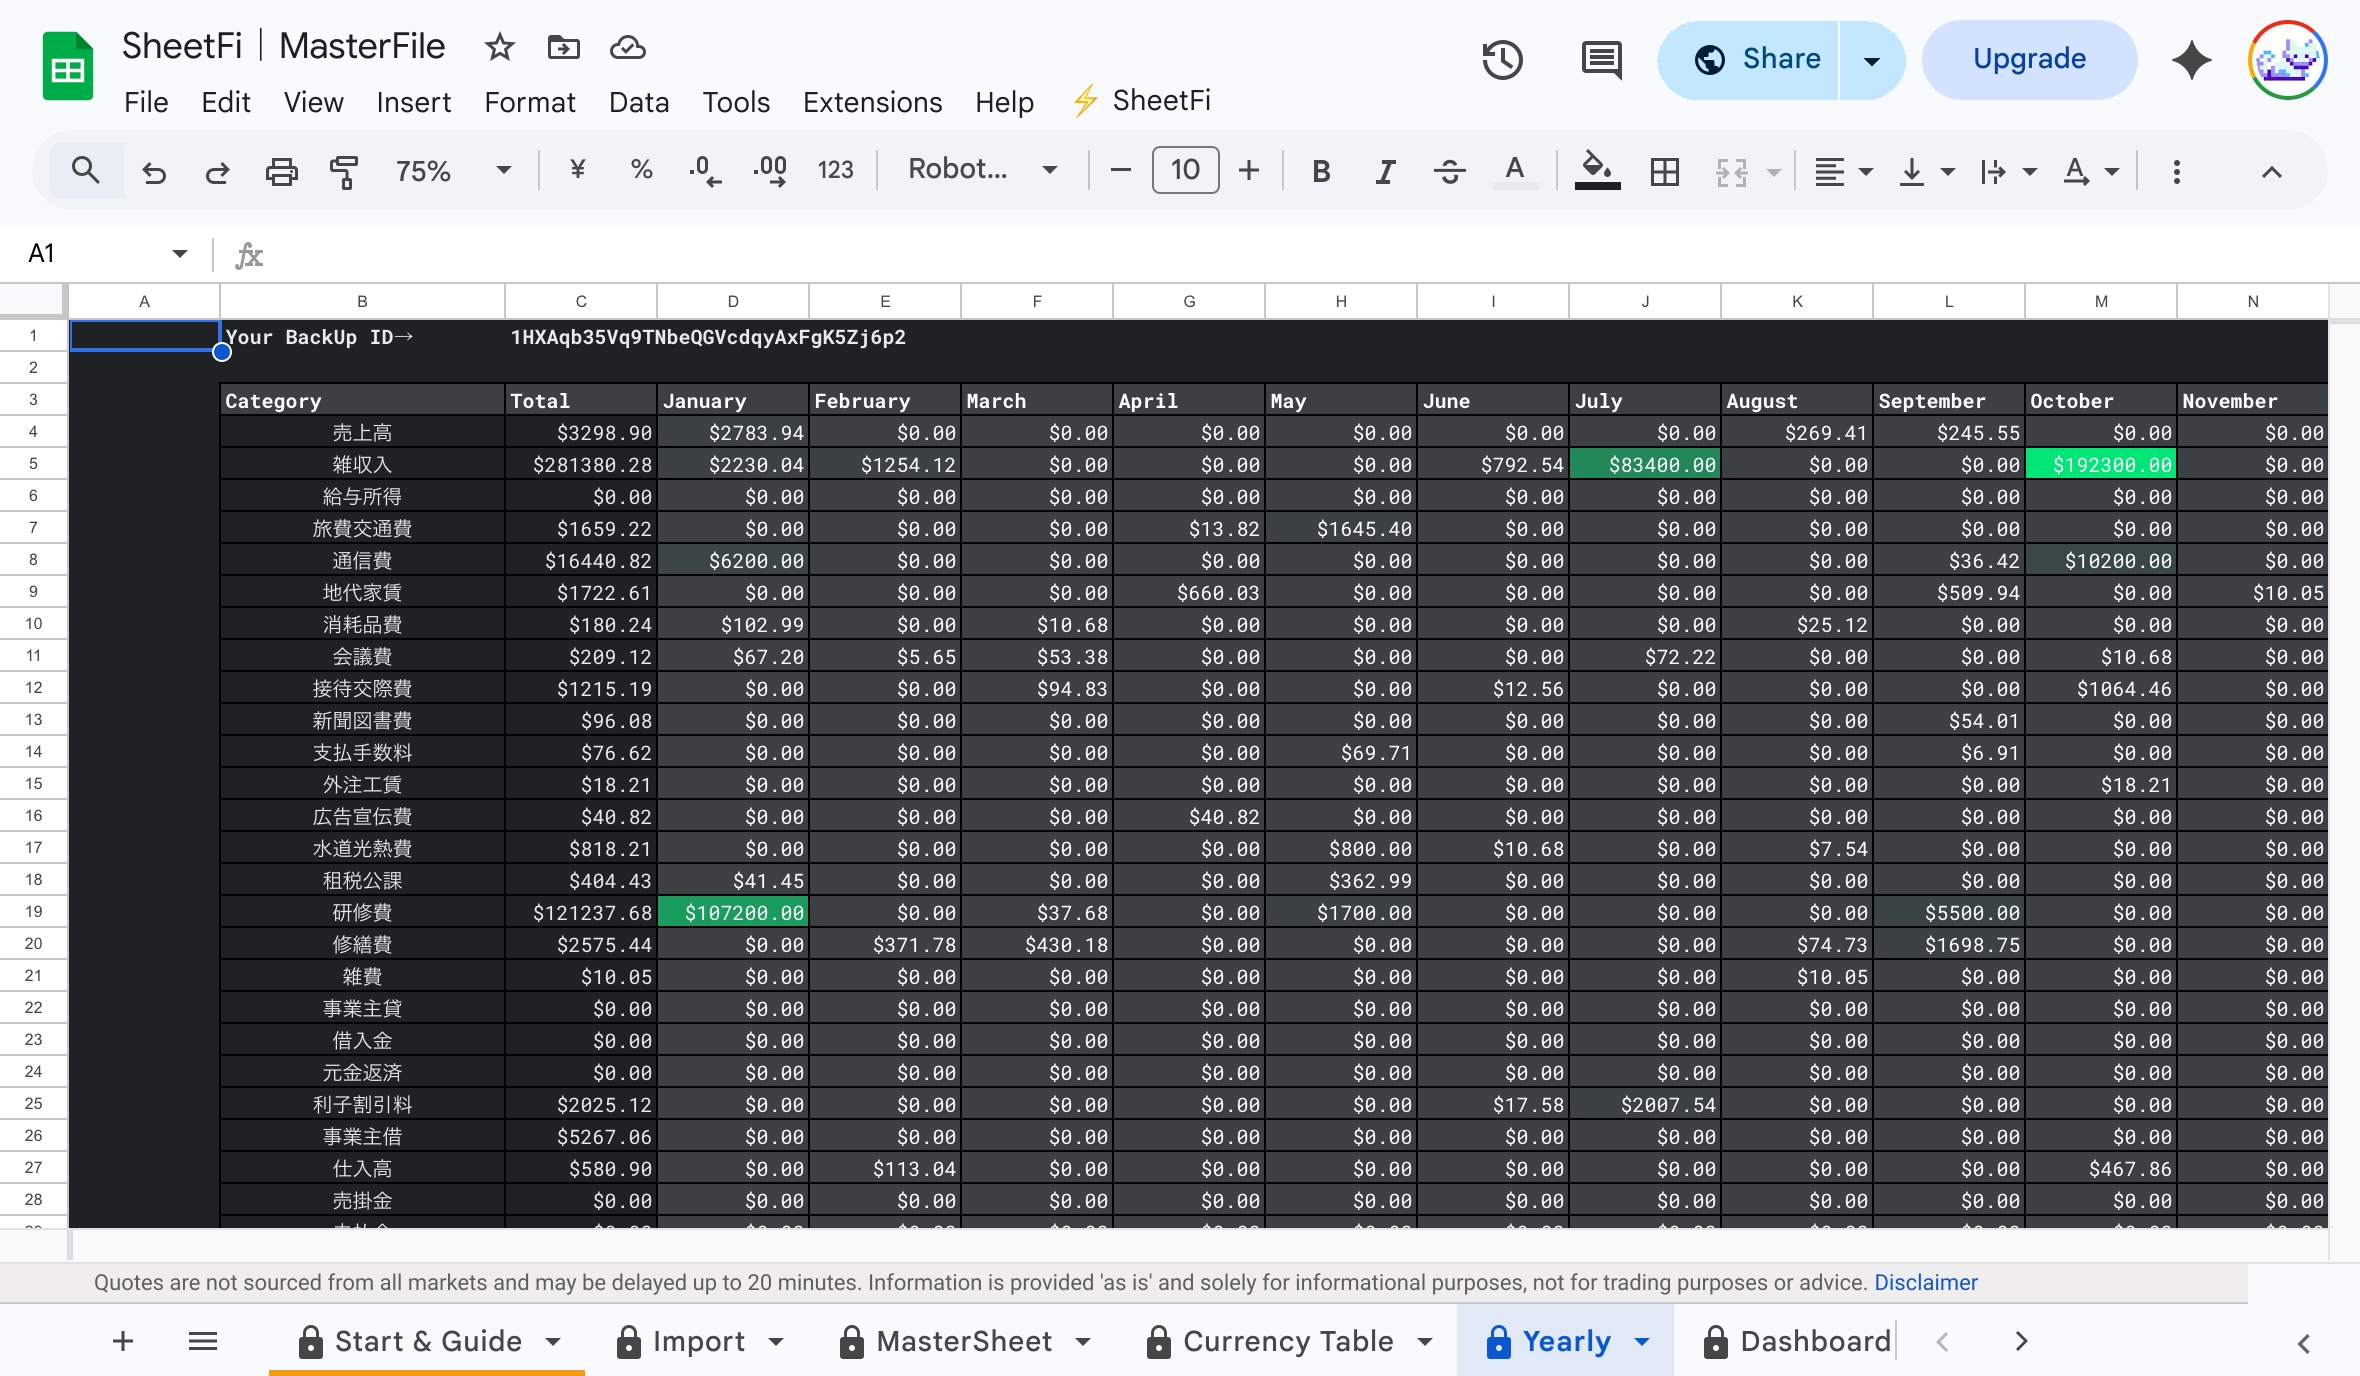
Task: Select the paint format tool
Action: click(344, 172)
